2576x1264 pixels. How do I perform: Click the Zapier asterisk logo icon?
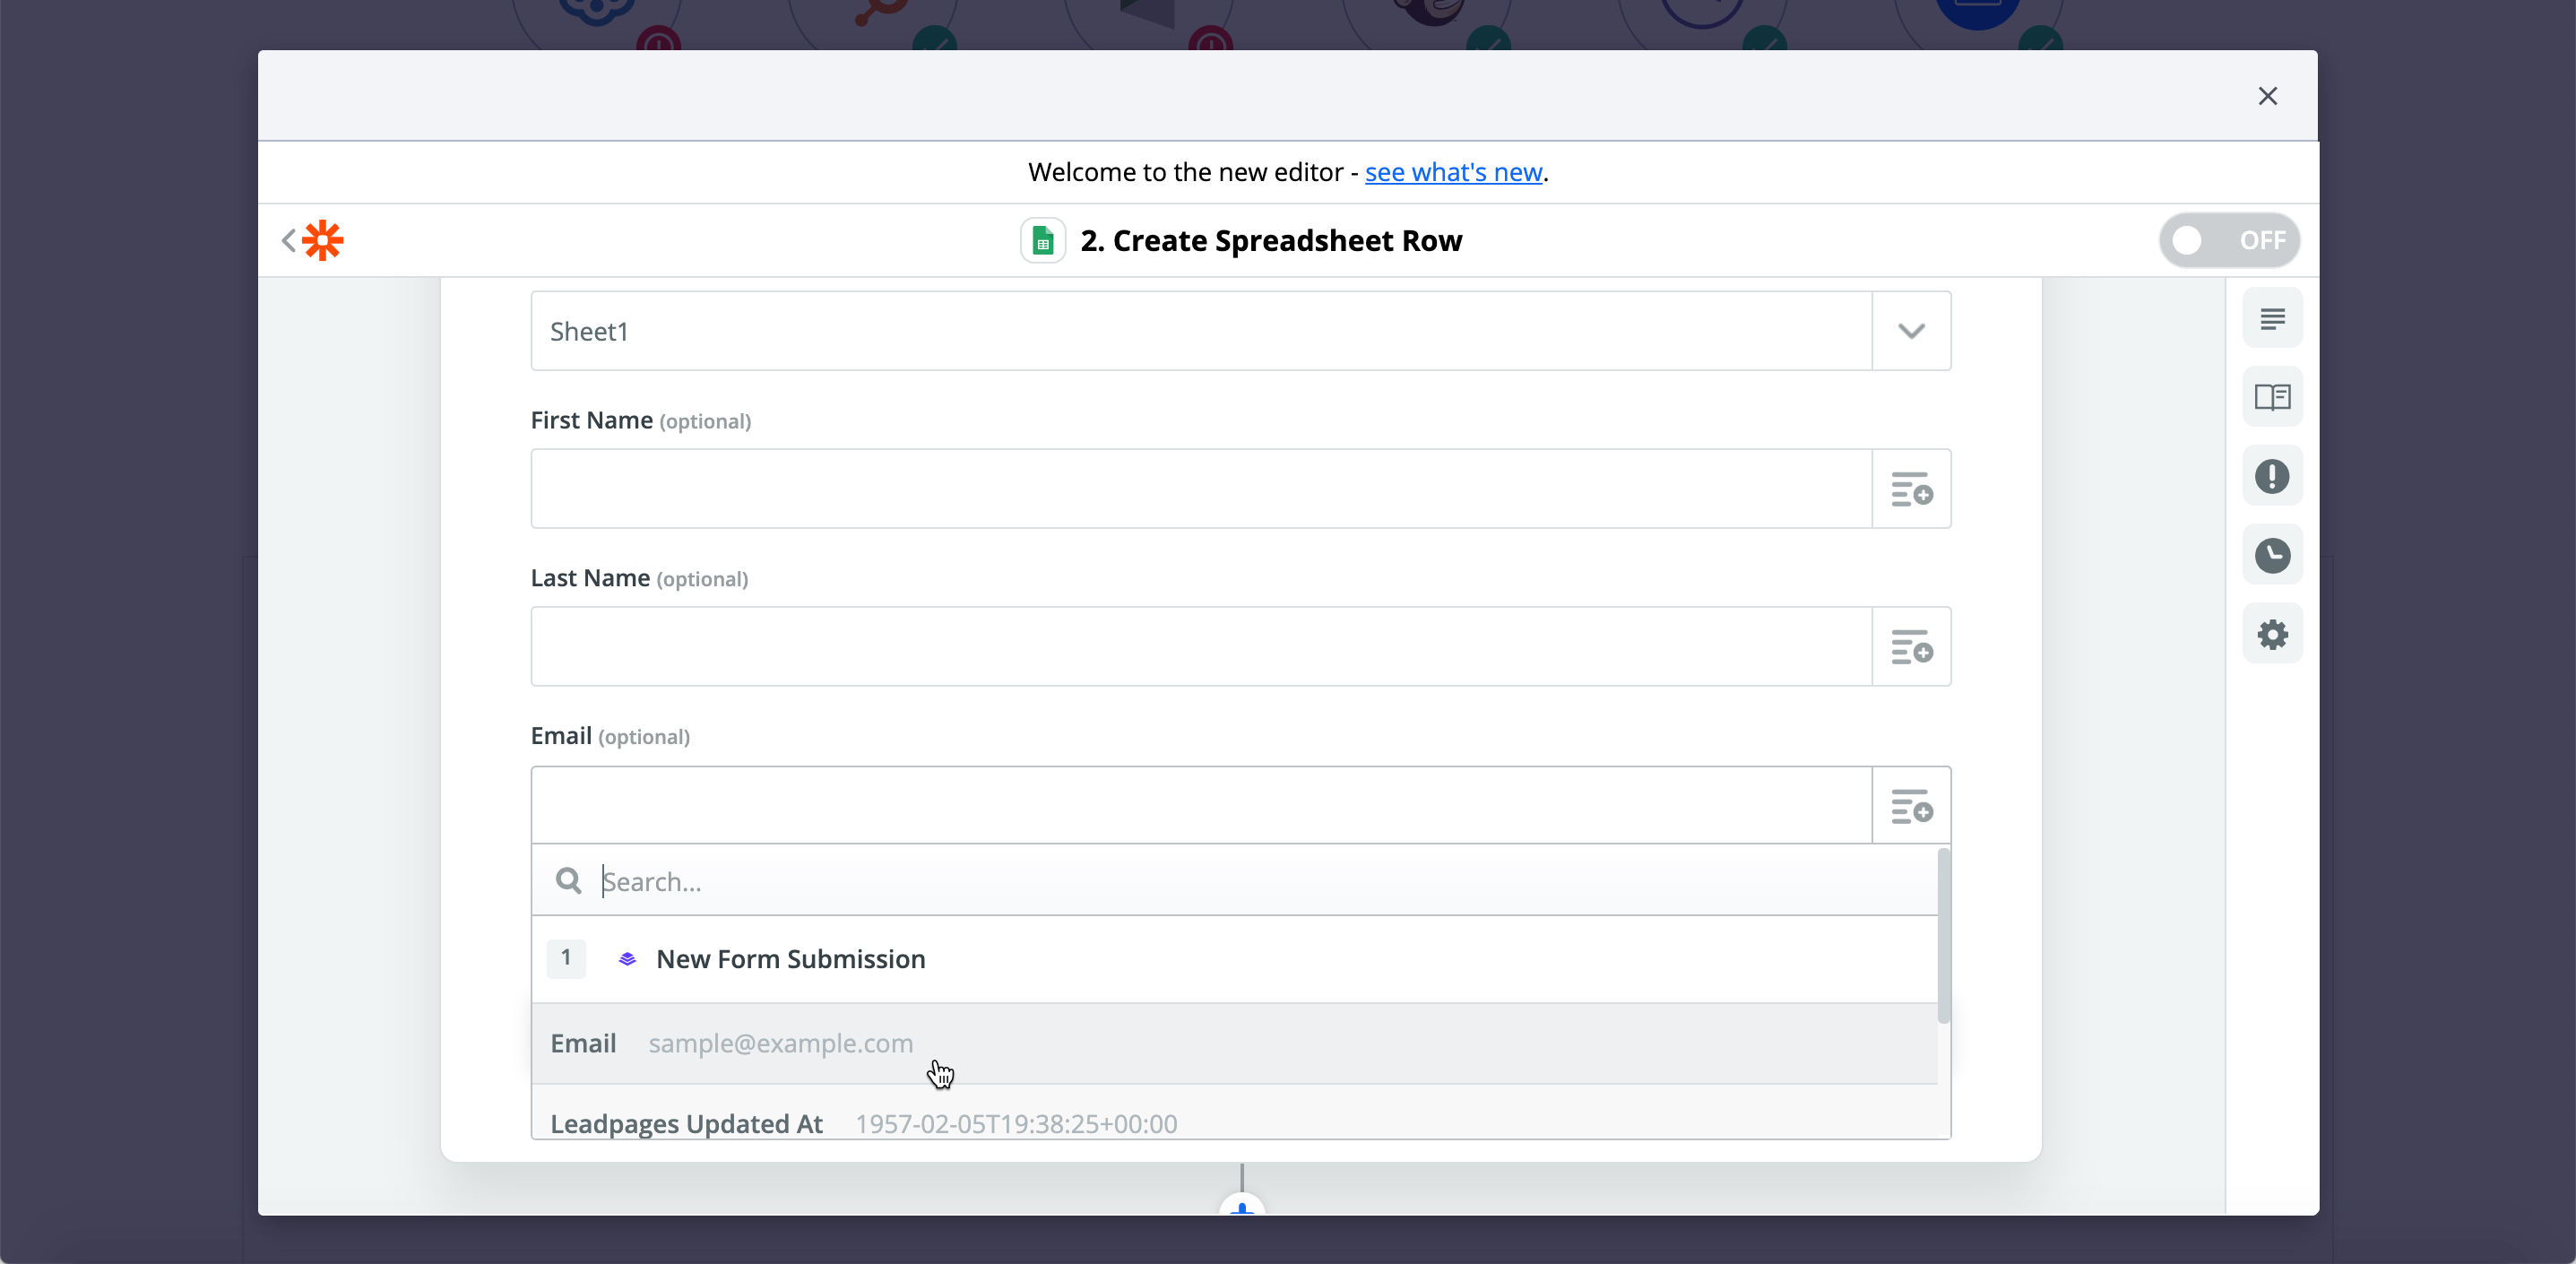(x=324, y=238)
